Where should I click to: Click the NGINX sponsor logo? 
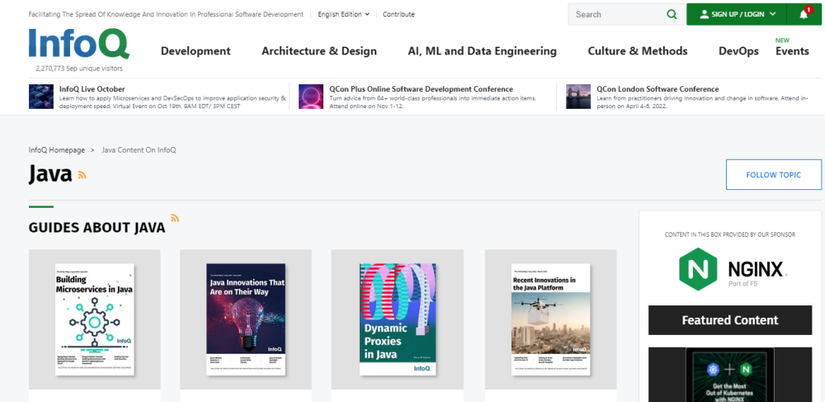(x=731, y=268)
